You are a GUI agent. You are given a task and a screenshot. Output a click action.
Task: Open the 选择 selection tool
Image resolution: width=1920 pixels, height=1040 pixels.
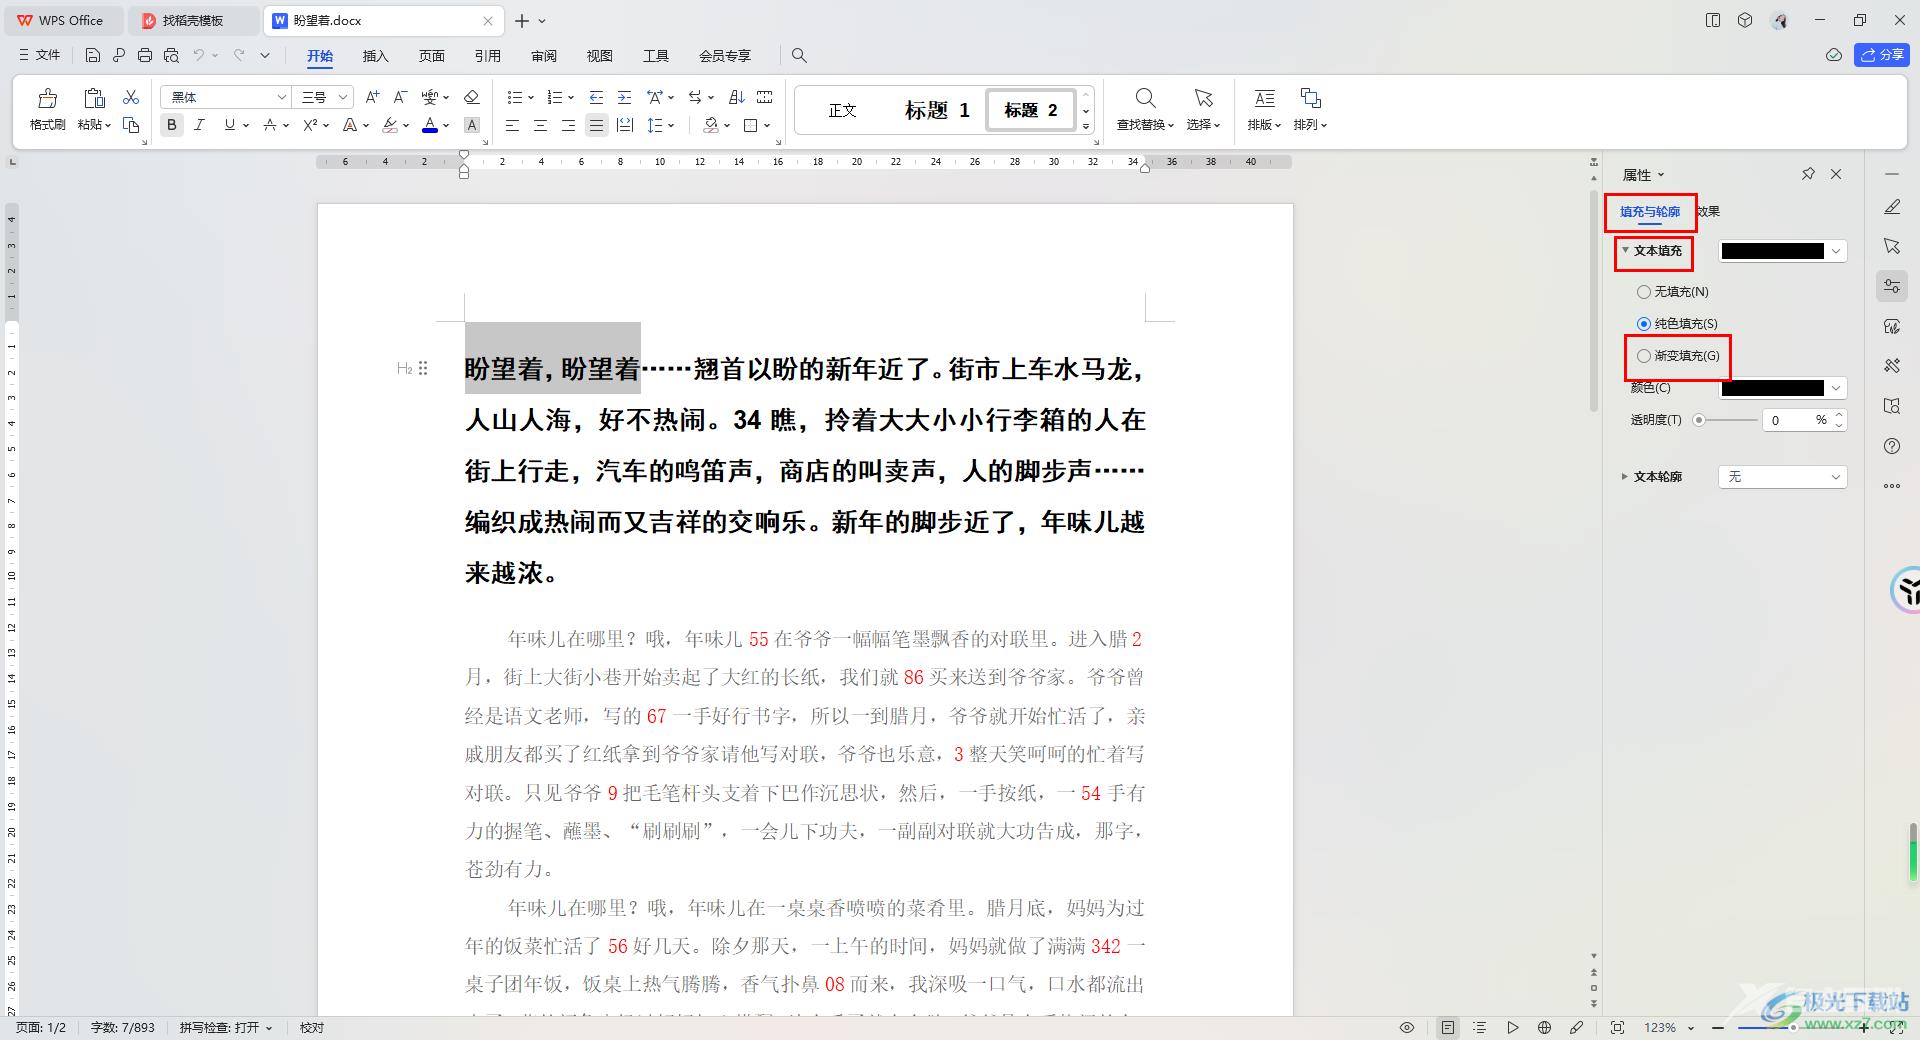click(1203, 108)
